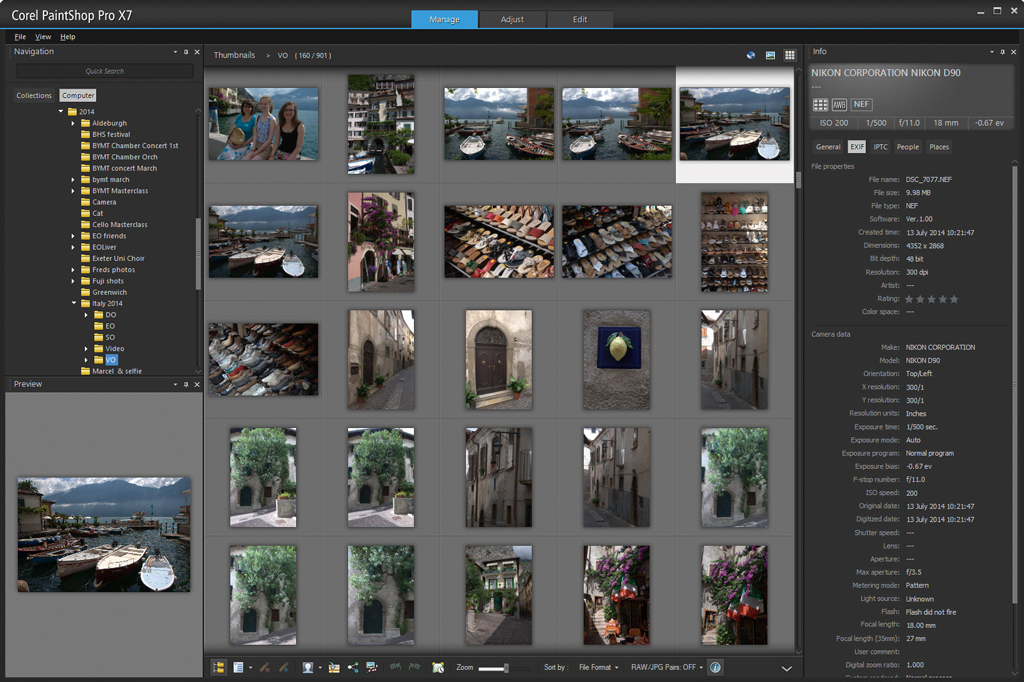Rate the photo five stars
The image size is (1024, 682).
[x=955, y=298]
